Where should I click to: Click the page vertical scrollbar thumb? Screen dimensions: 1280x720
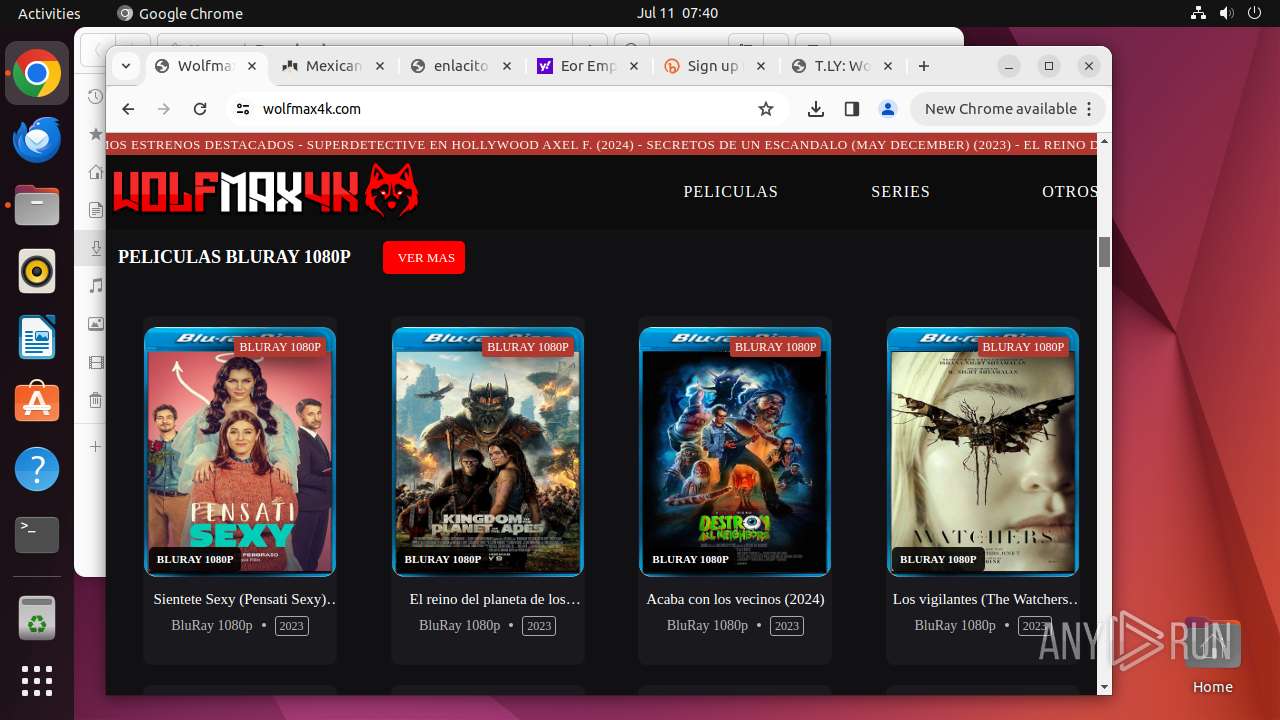click(x=1104, y=252)
